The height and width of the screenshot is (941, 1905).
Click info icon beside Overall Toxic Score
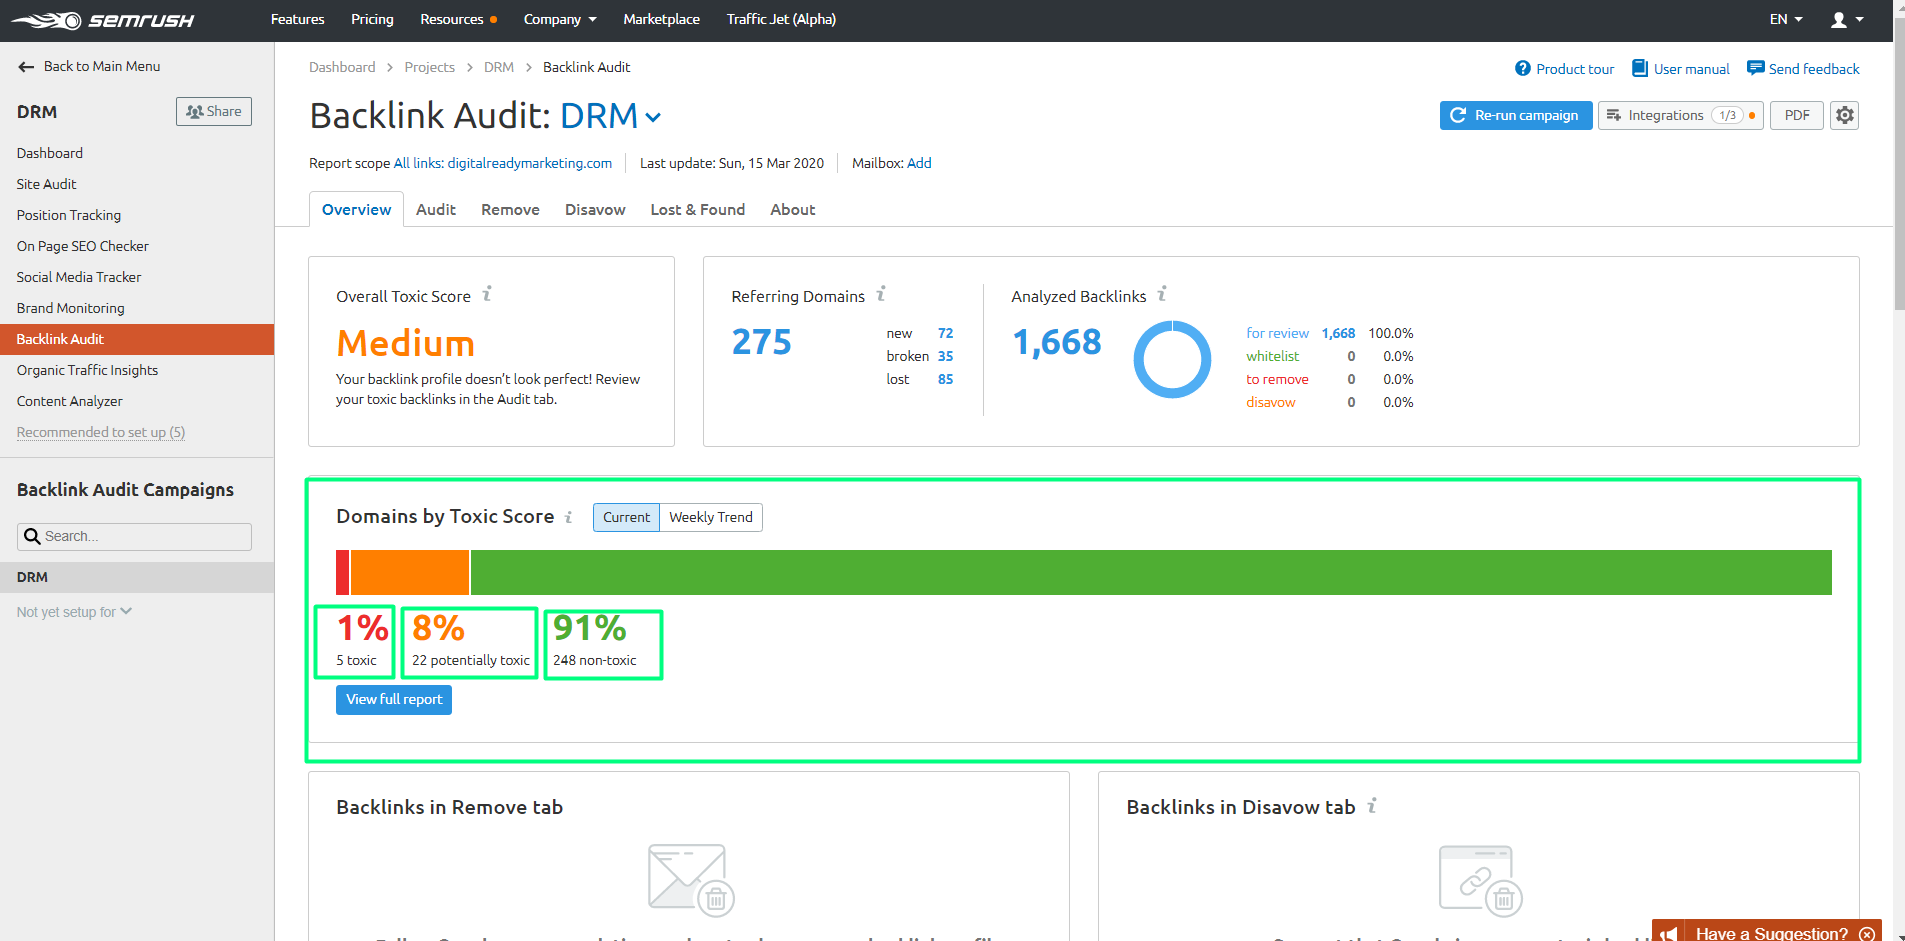487,294
